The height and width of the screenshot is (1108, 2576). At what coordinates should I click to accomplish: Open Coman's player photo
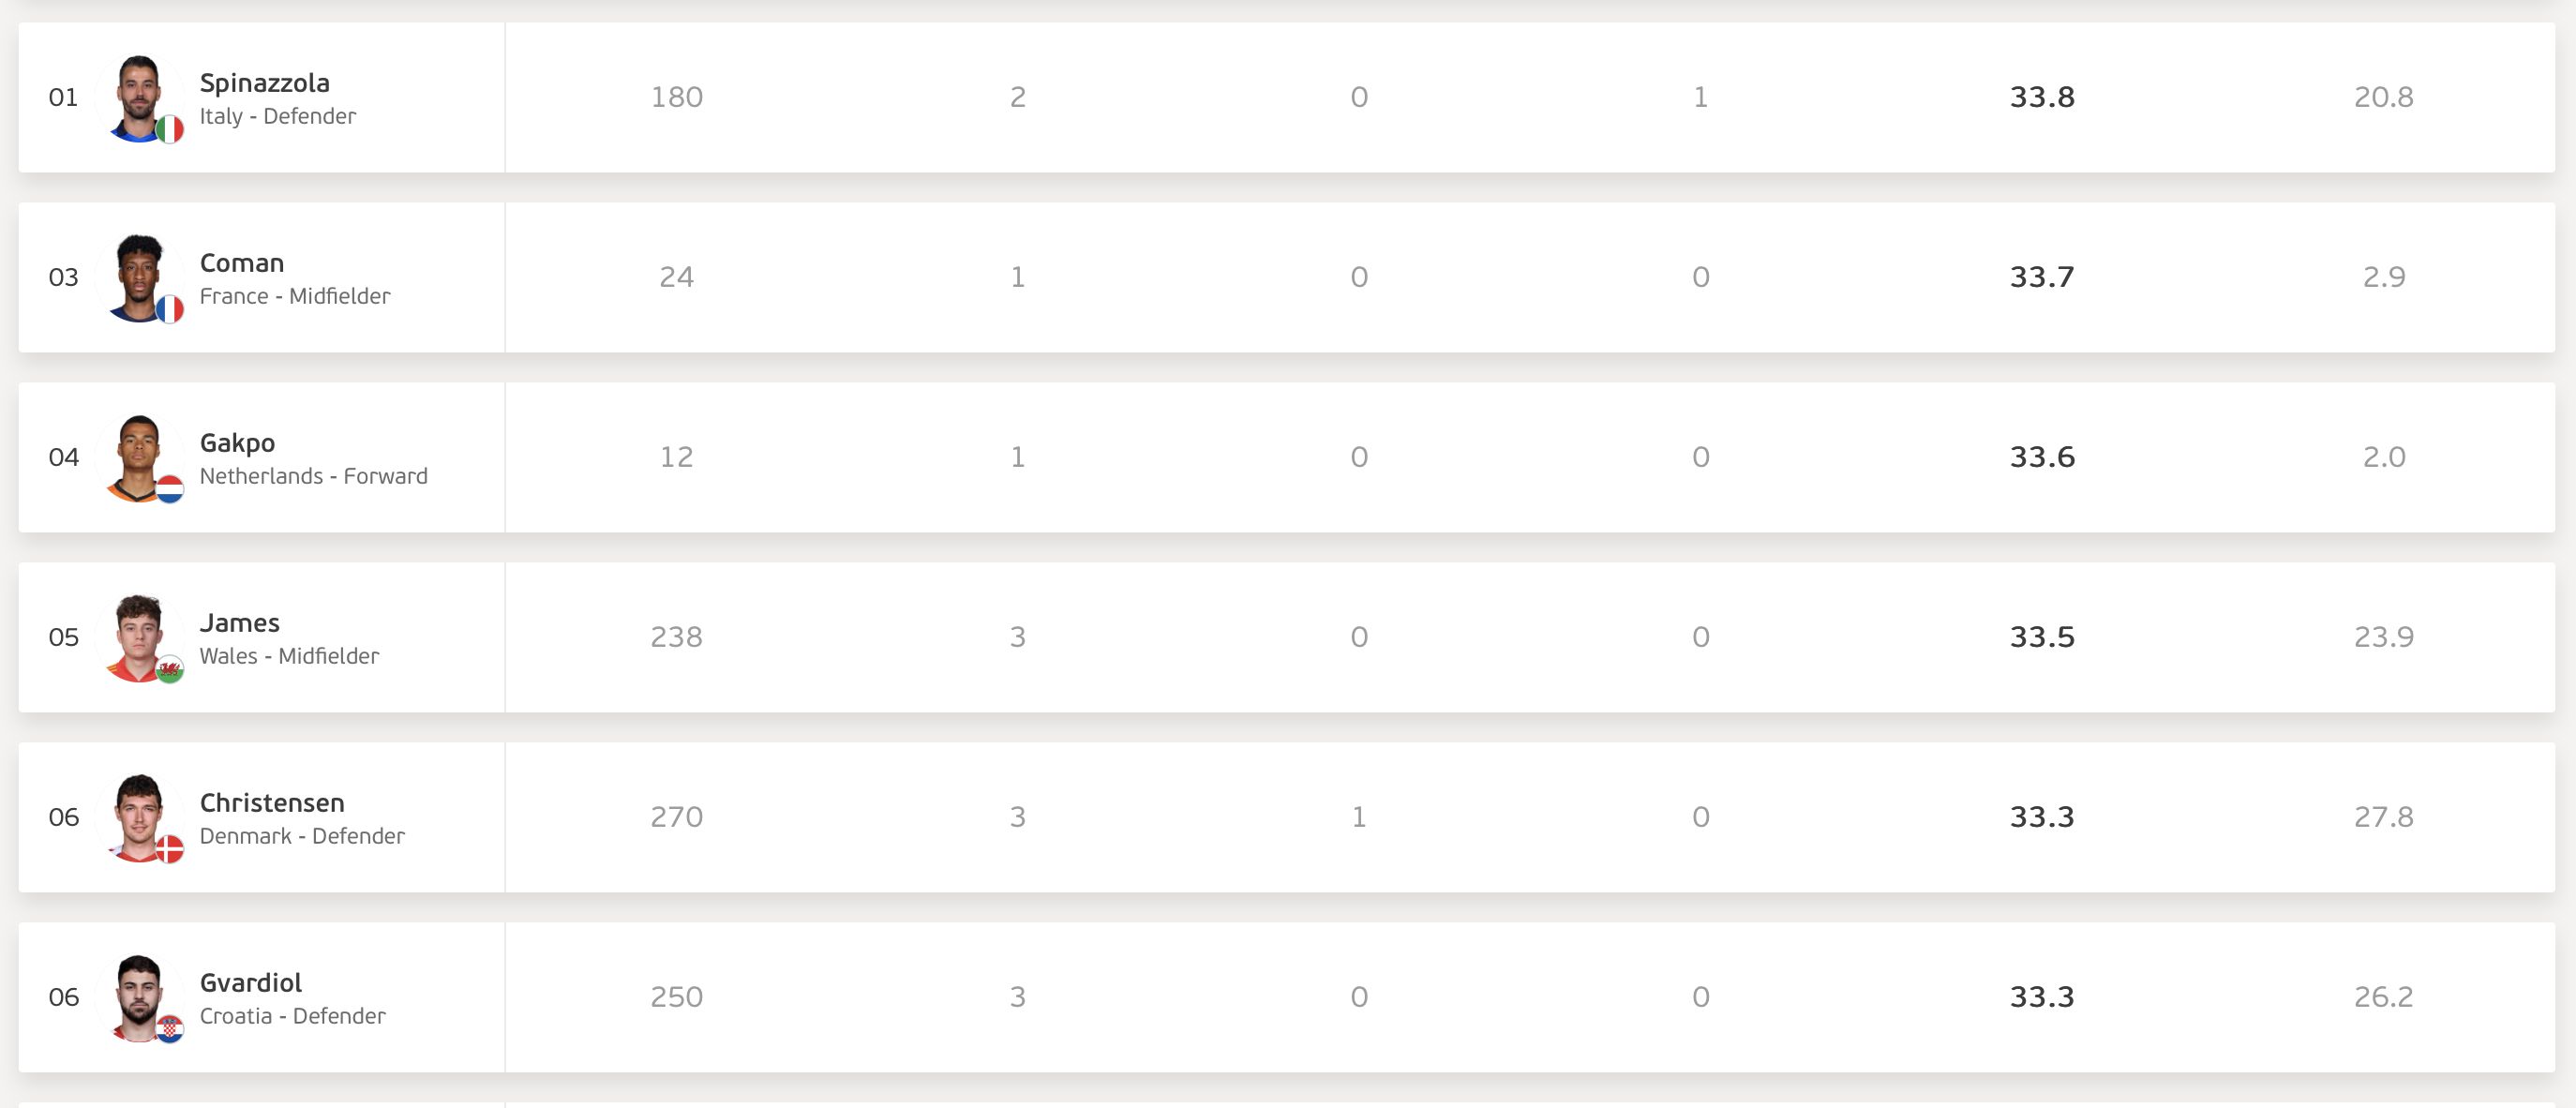tap(138, 276)
